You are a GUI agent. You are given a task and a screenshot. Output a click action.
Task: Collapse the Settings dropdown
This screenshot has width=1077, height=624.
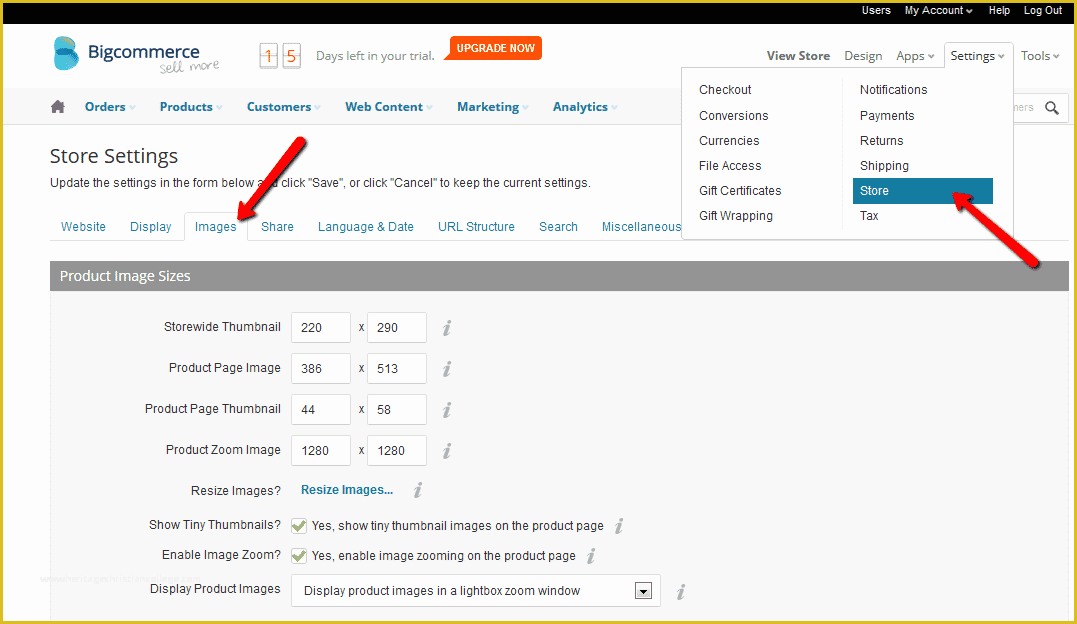[x=977, y=56]
